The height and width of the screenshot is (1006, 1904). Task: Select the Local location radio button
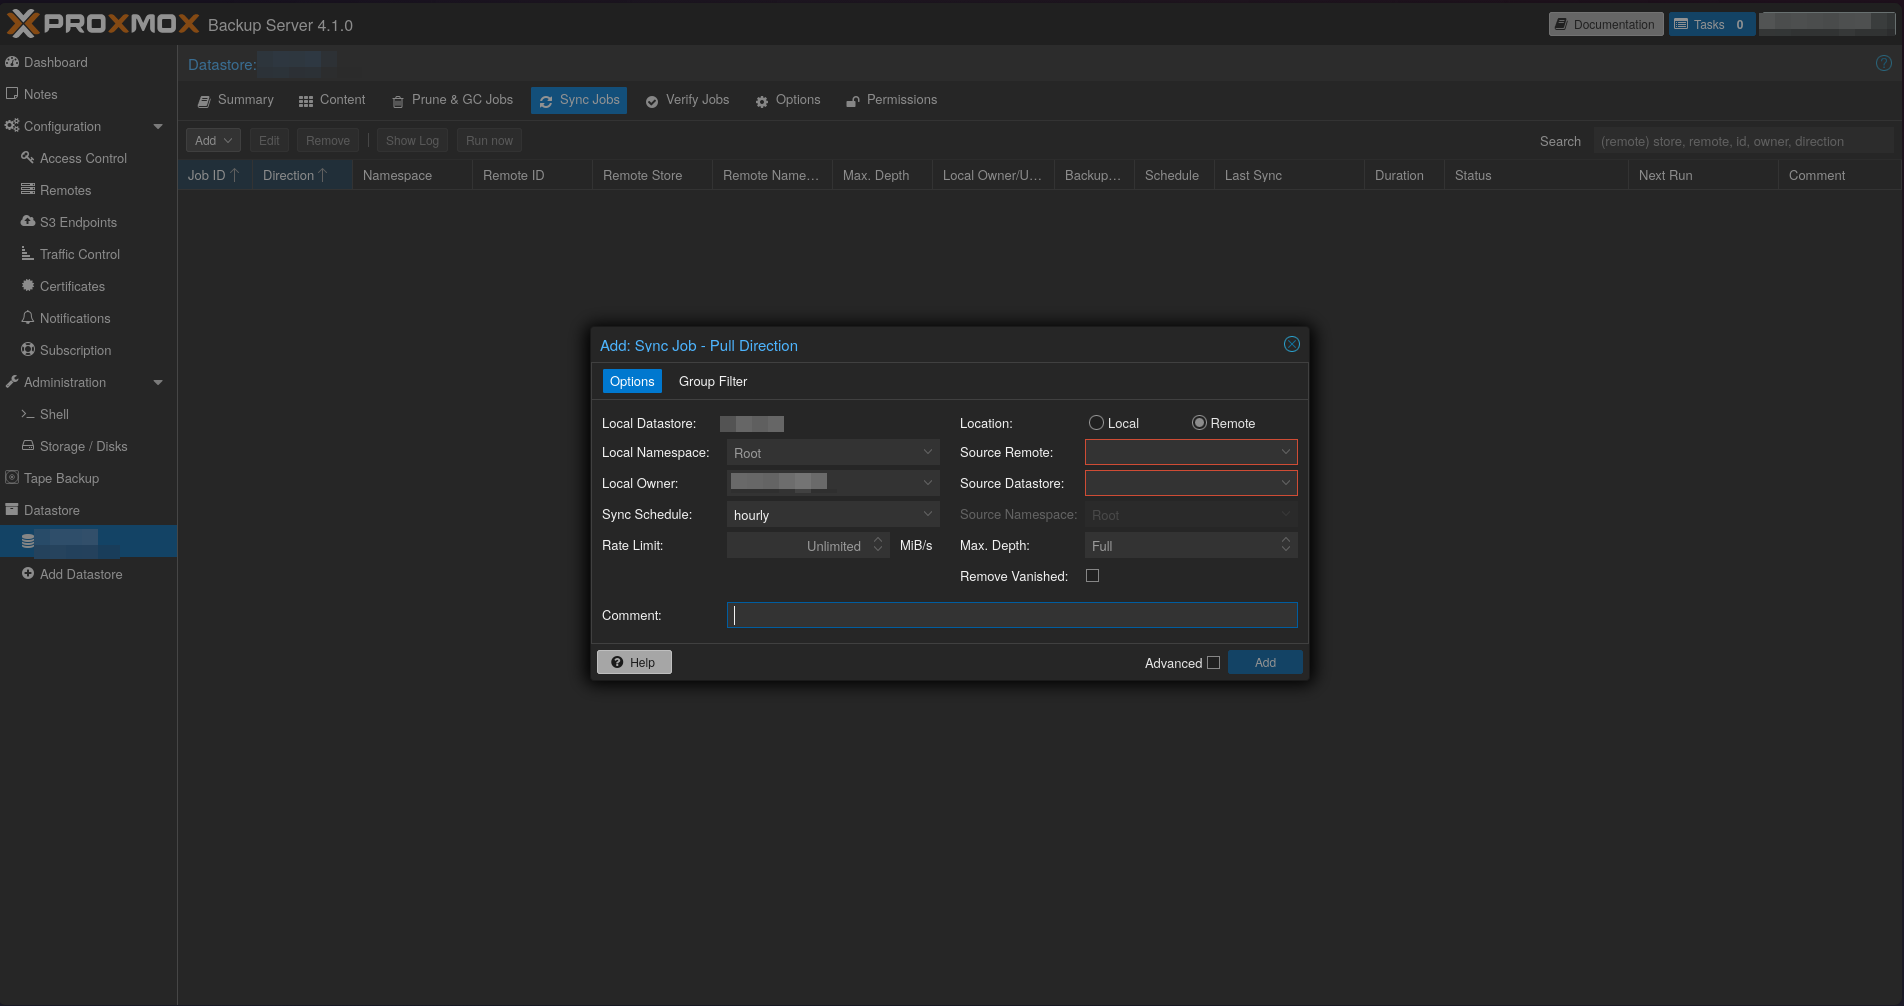pos(1096,423)
